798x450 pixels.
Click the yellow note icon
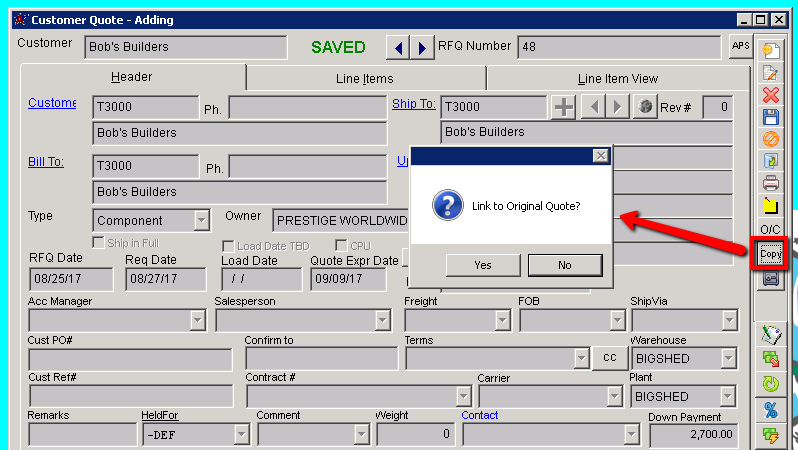(770, 205)
